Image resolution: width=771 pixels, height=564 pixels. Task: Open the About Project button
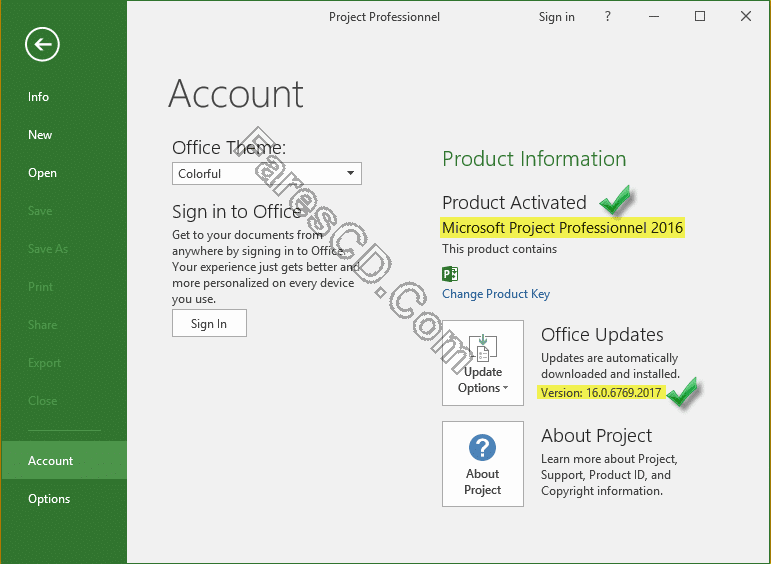[482, 464]
